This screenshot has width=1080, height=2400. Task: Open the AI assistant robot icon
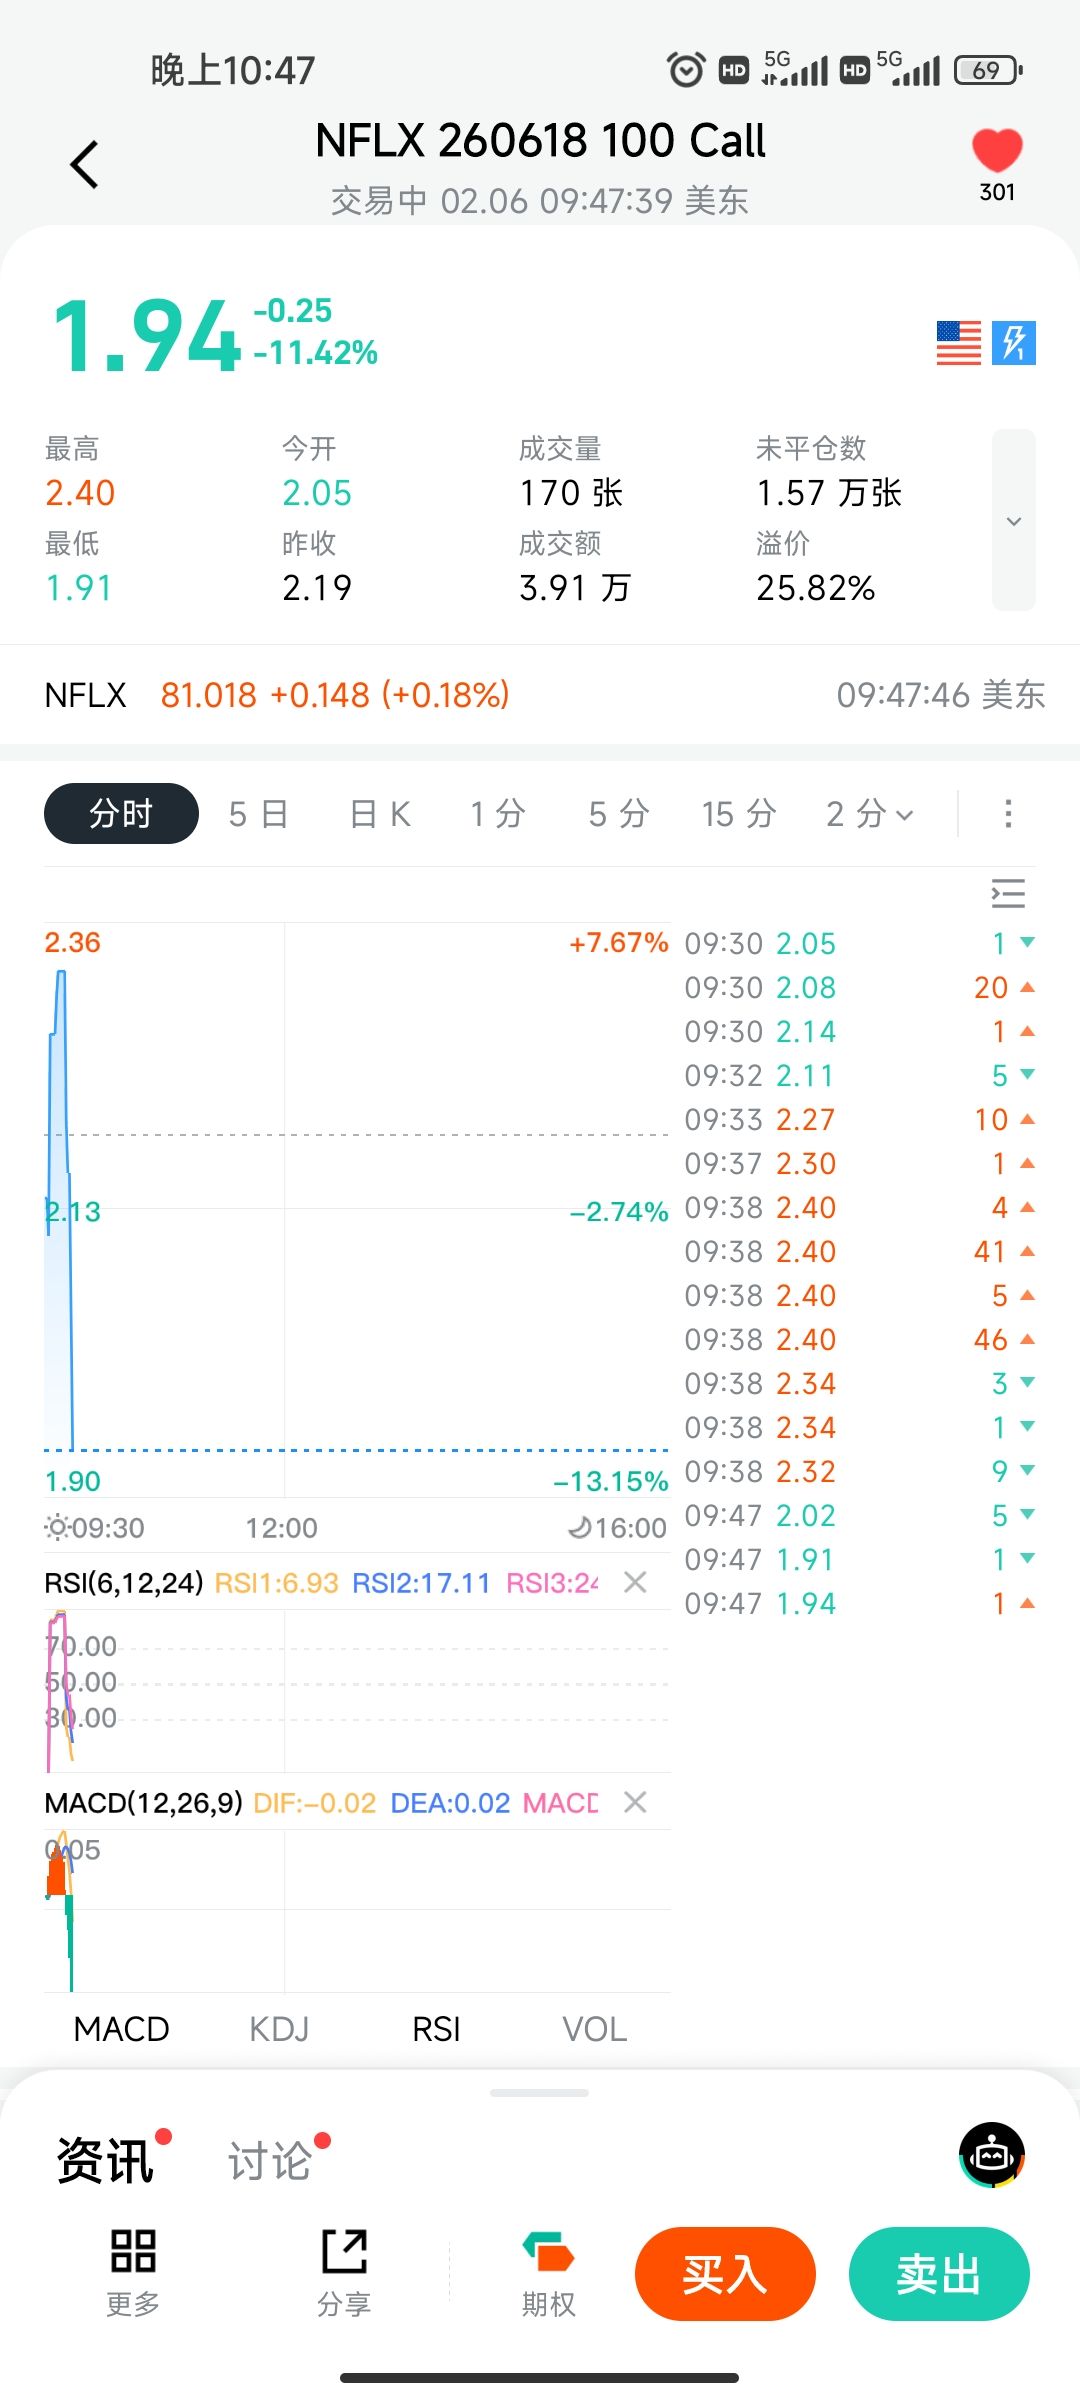tap(992, 2155)
